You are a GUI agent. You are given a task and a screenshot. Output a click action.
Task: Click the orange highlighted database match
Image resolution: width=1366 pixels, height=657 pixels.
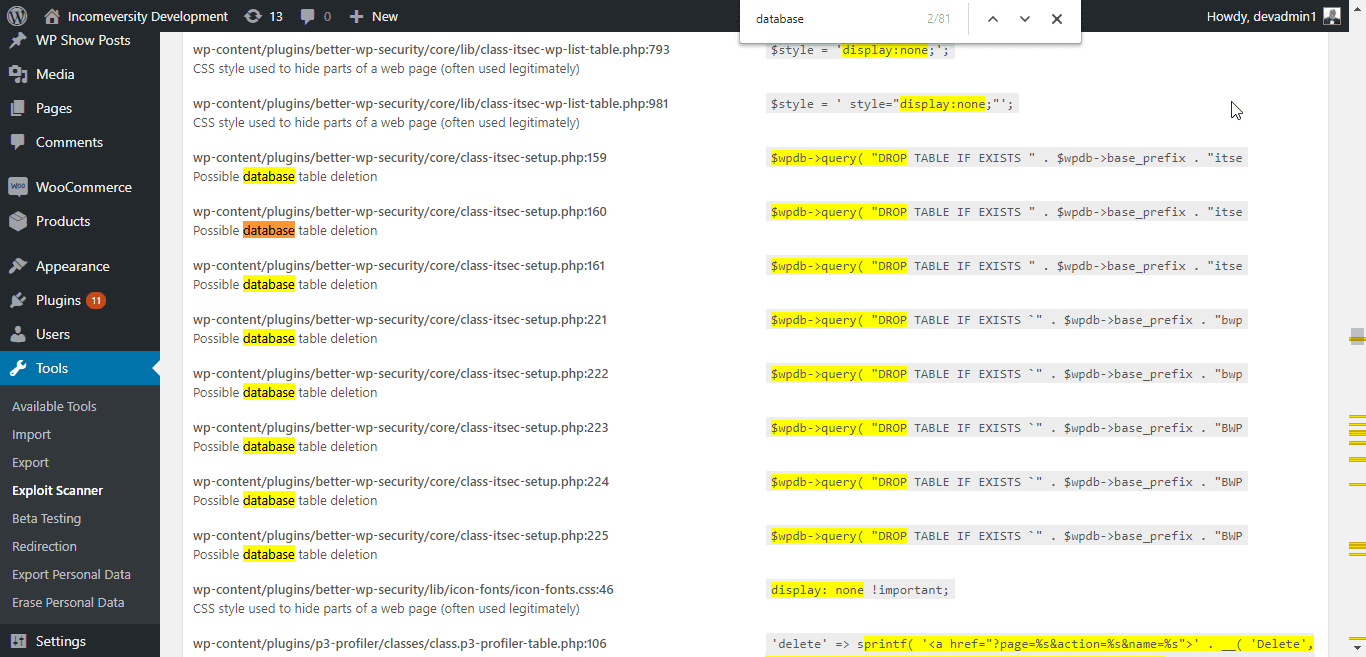(x=269, y=231)
